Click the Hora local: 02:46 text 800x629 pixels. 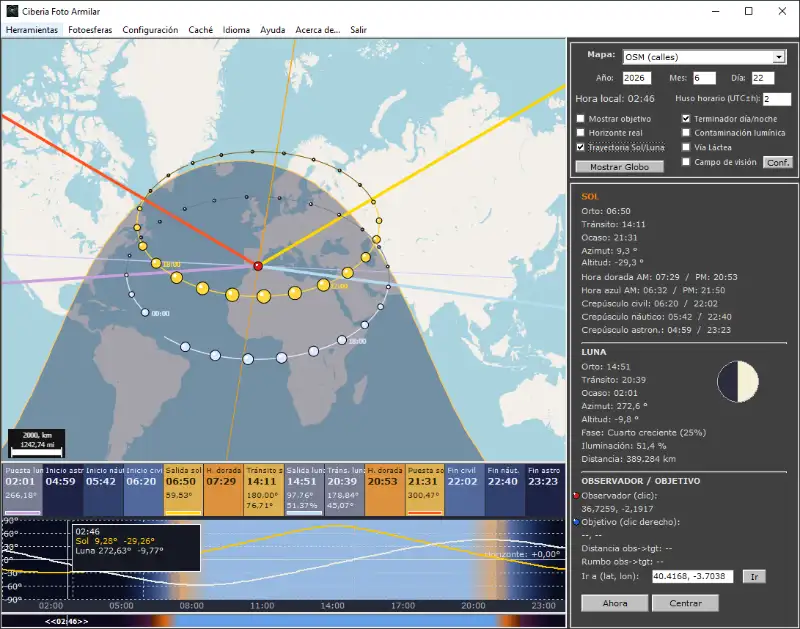(x=615, y=99)
